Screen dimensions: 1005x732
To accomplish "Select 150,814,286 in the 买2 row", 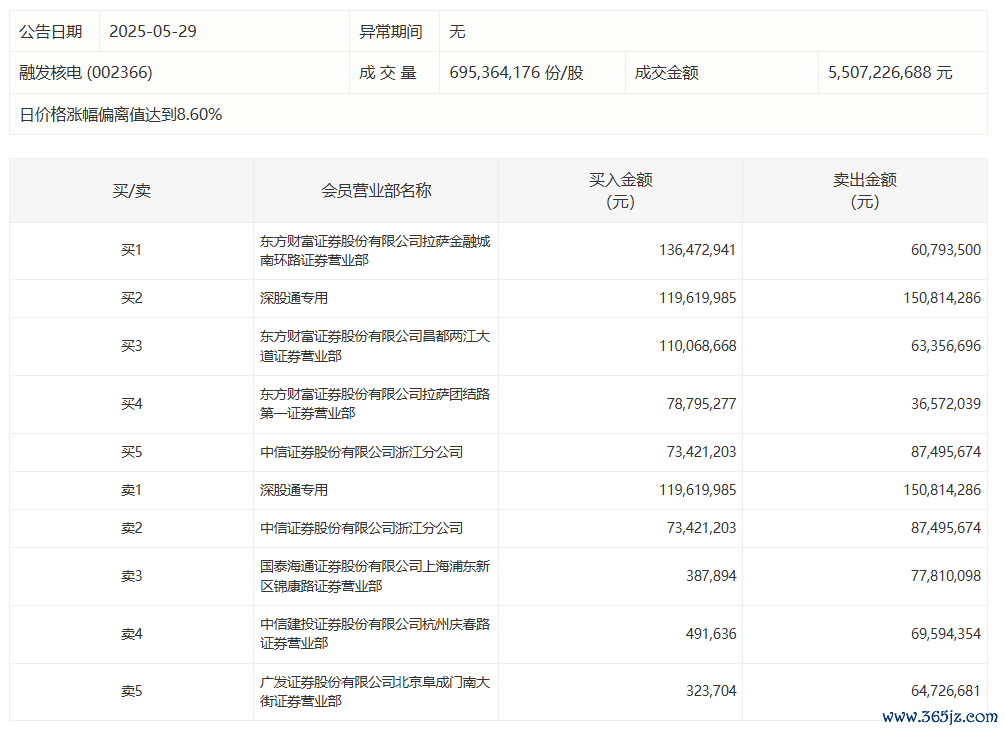I will pyautogui.click(x=942, y=298).
